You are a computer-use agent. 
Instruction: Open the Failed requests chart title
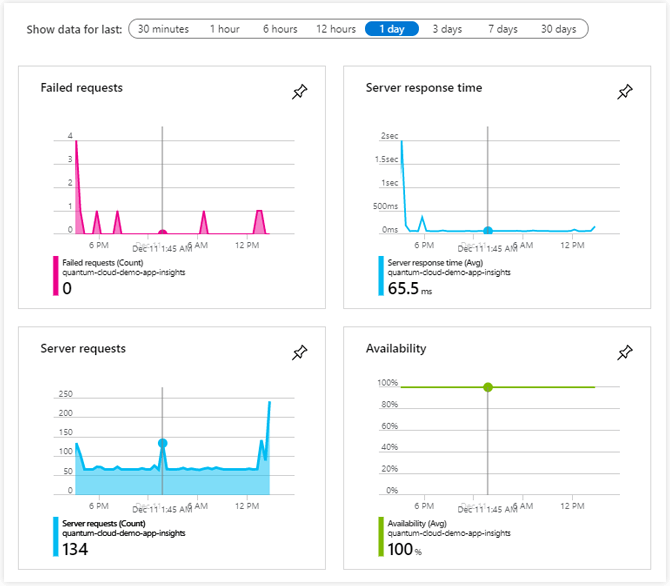(x=82, y=88)
